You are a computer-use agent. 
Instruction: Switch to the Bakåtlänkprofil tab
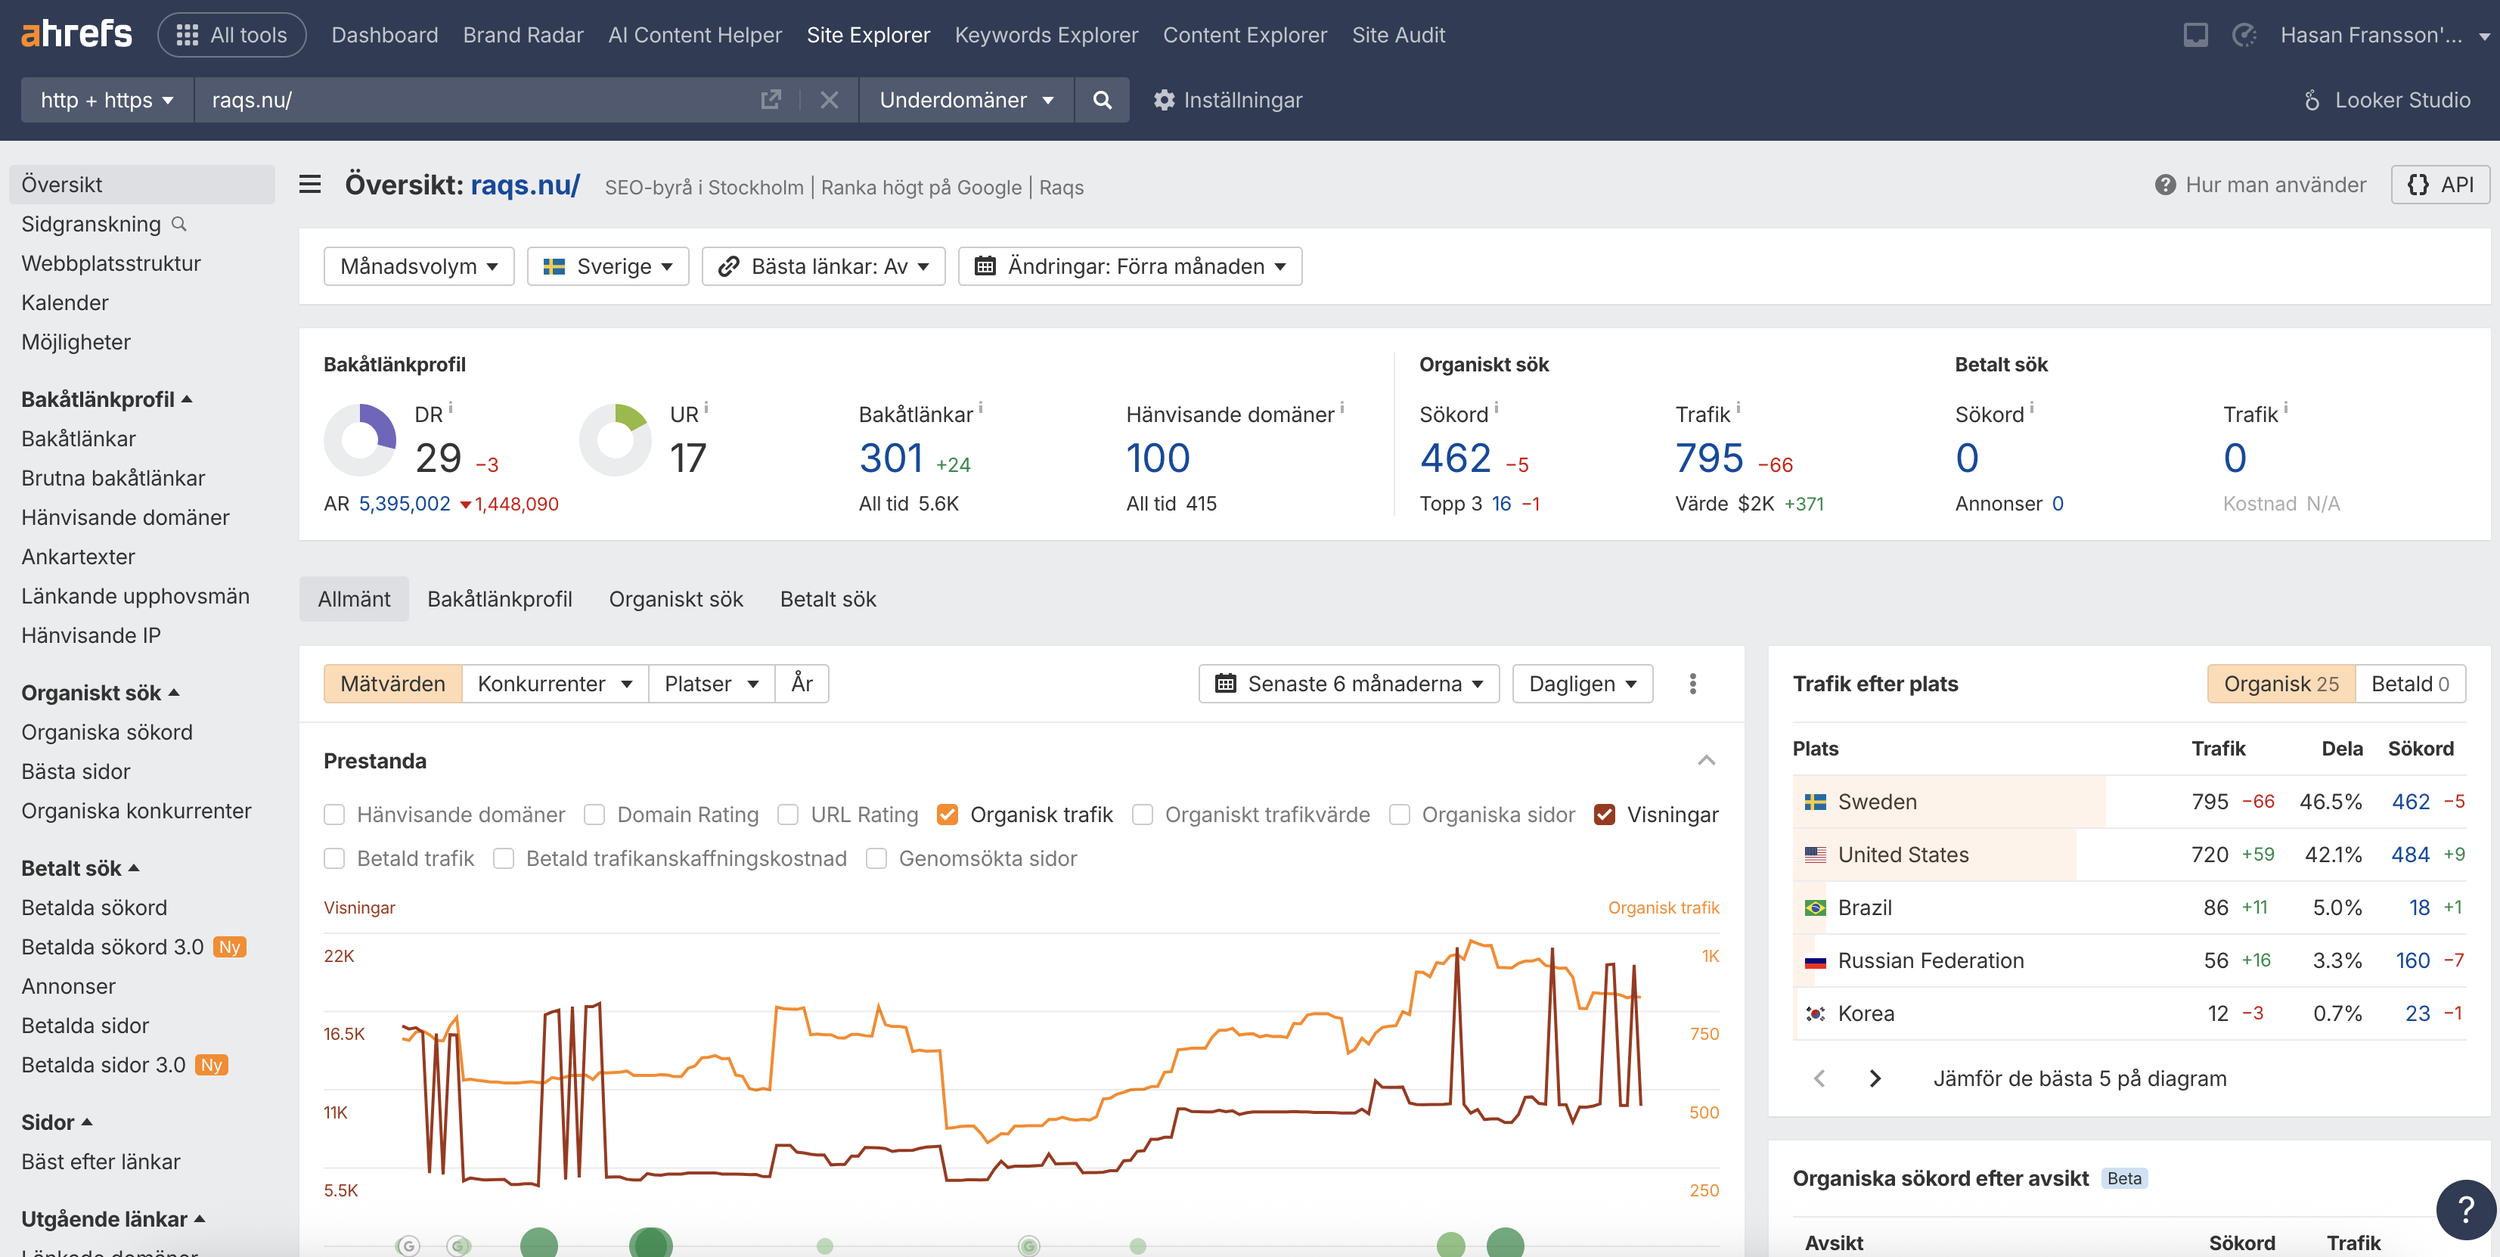500,599
